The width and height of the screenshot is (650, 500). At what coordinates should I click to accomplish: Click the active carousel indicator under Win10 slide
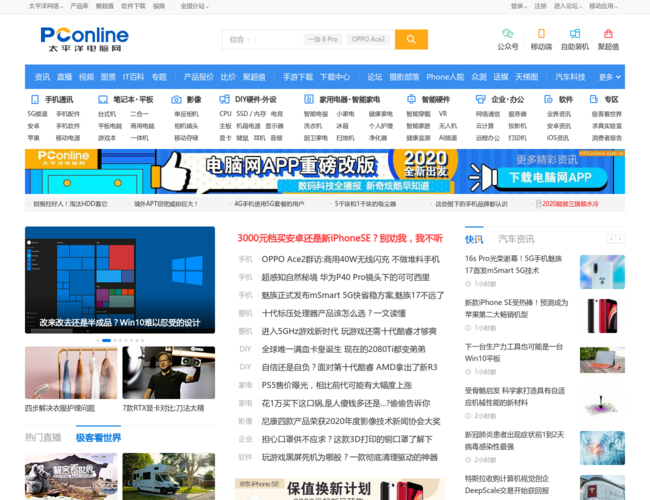(105, 340)
